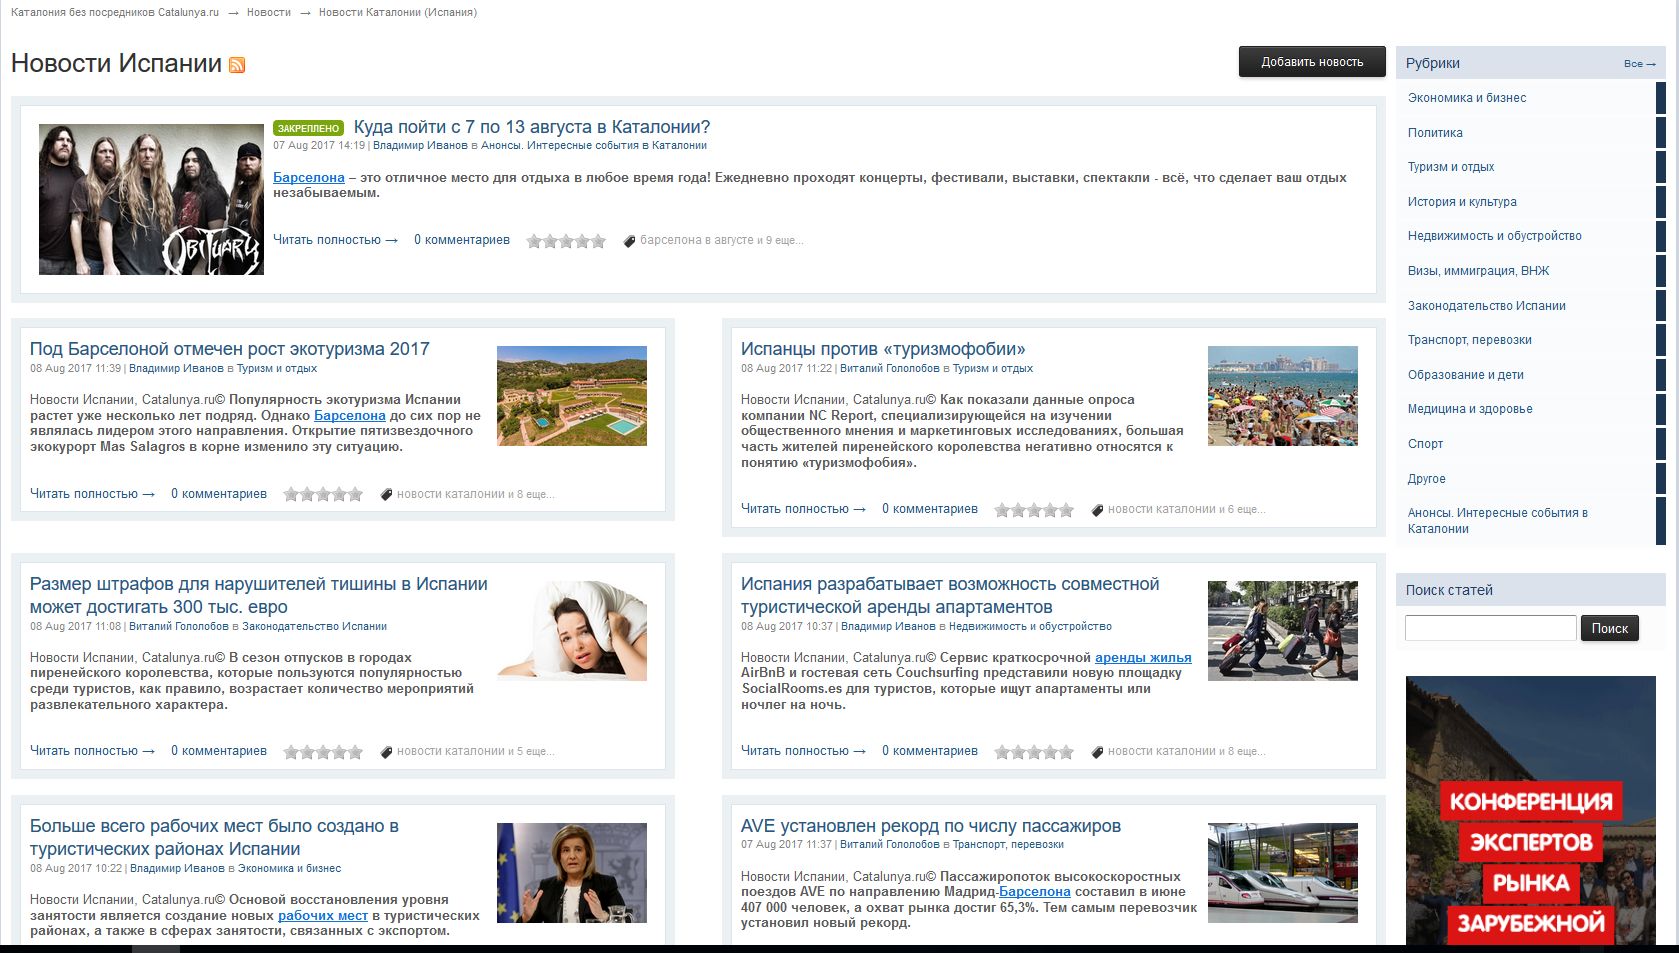
Task: Open 'Туризм и отдых' sidebar category
Action: pyautogui.click(x=1451, y=167)
